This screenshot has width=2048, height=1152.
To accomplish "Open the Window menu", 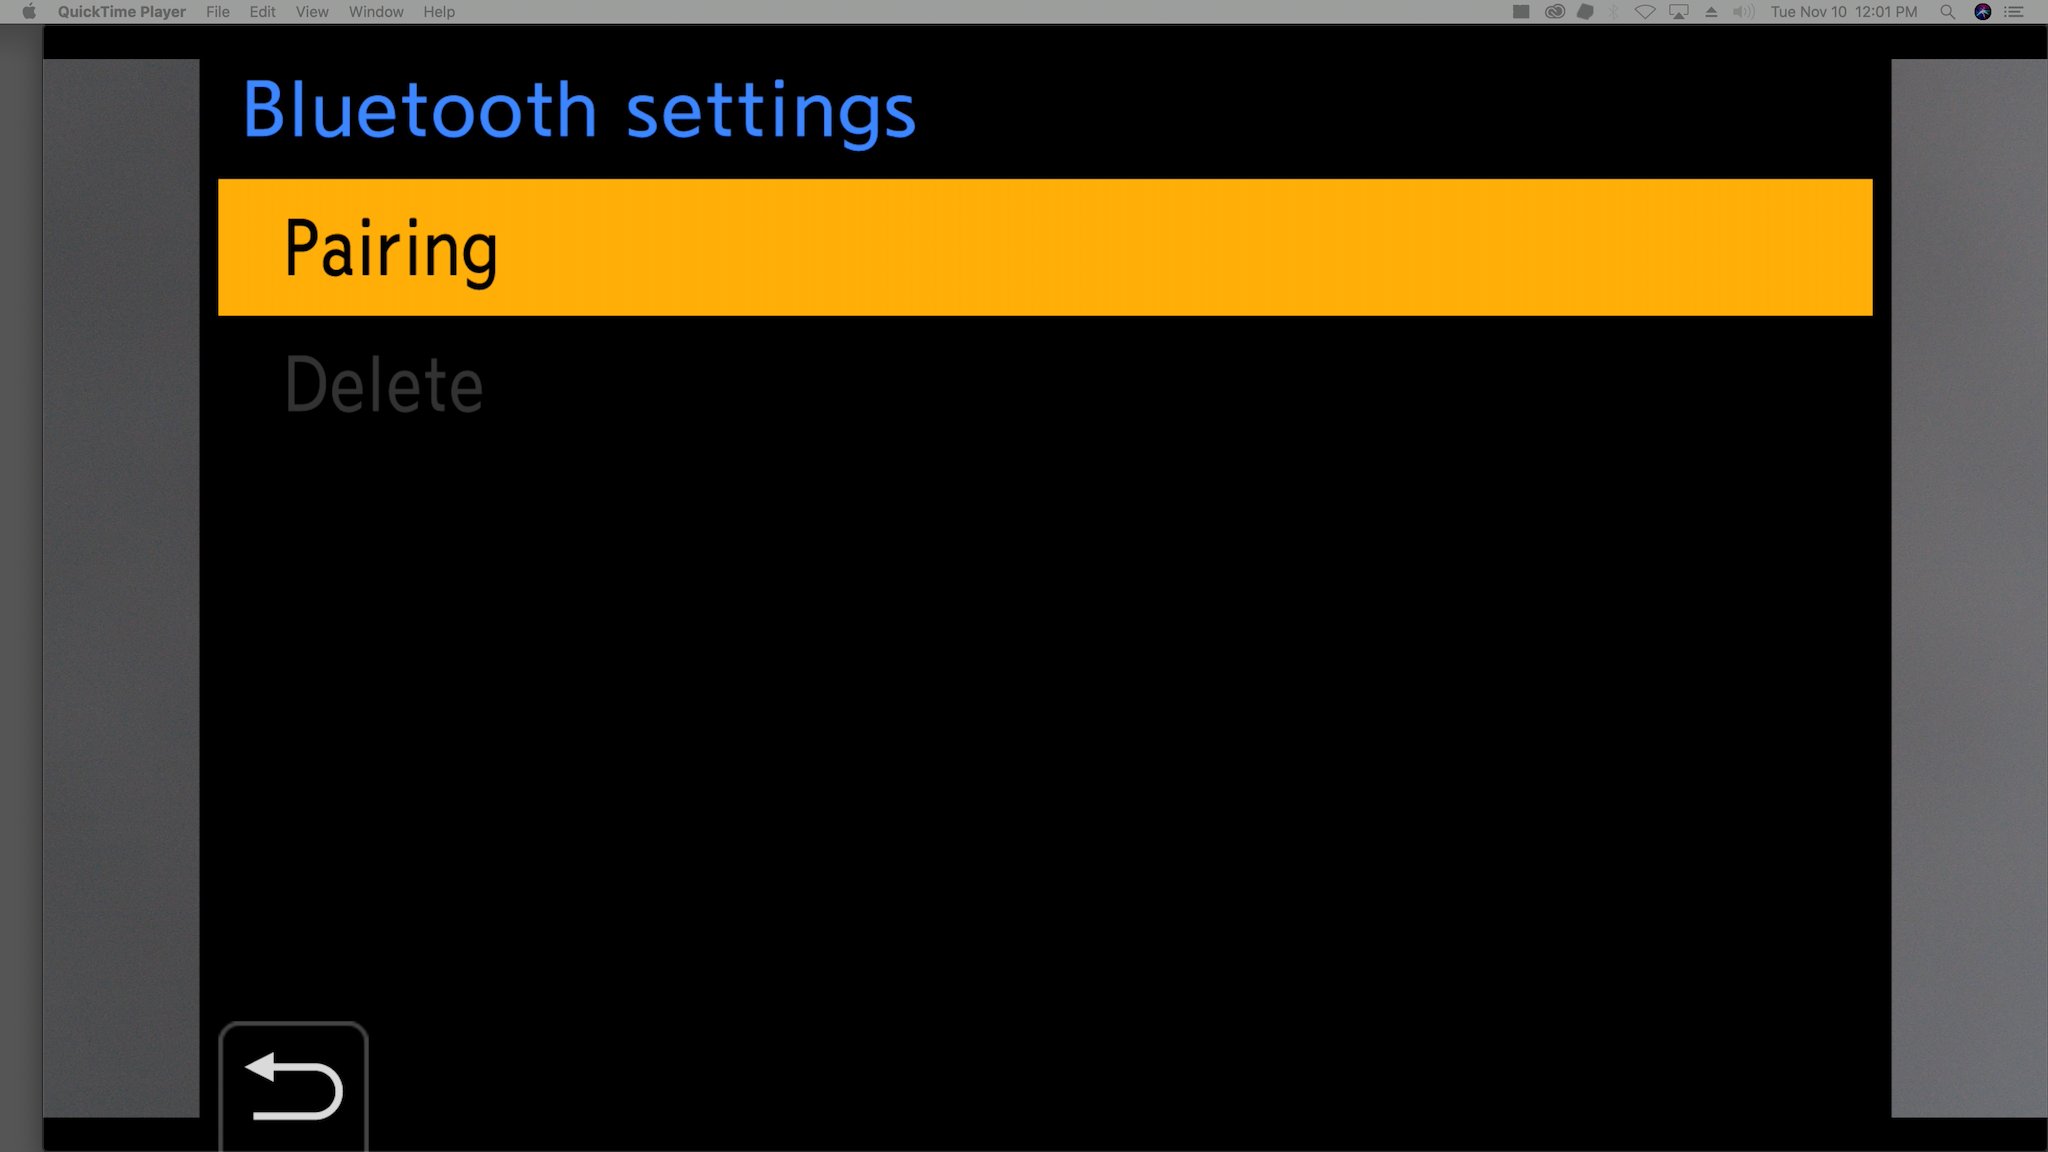I will pyautogui.click(x=376, y=12).
